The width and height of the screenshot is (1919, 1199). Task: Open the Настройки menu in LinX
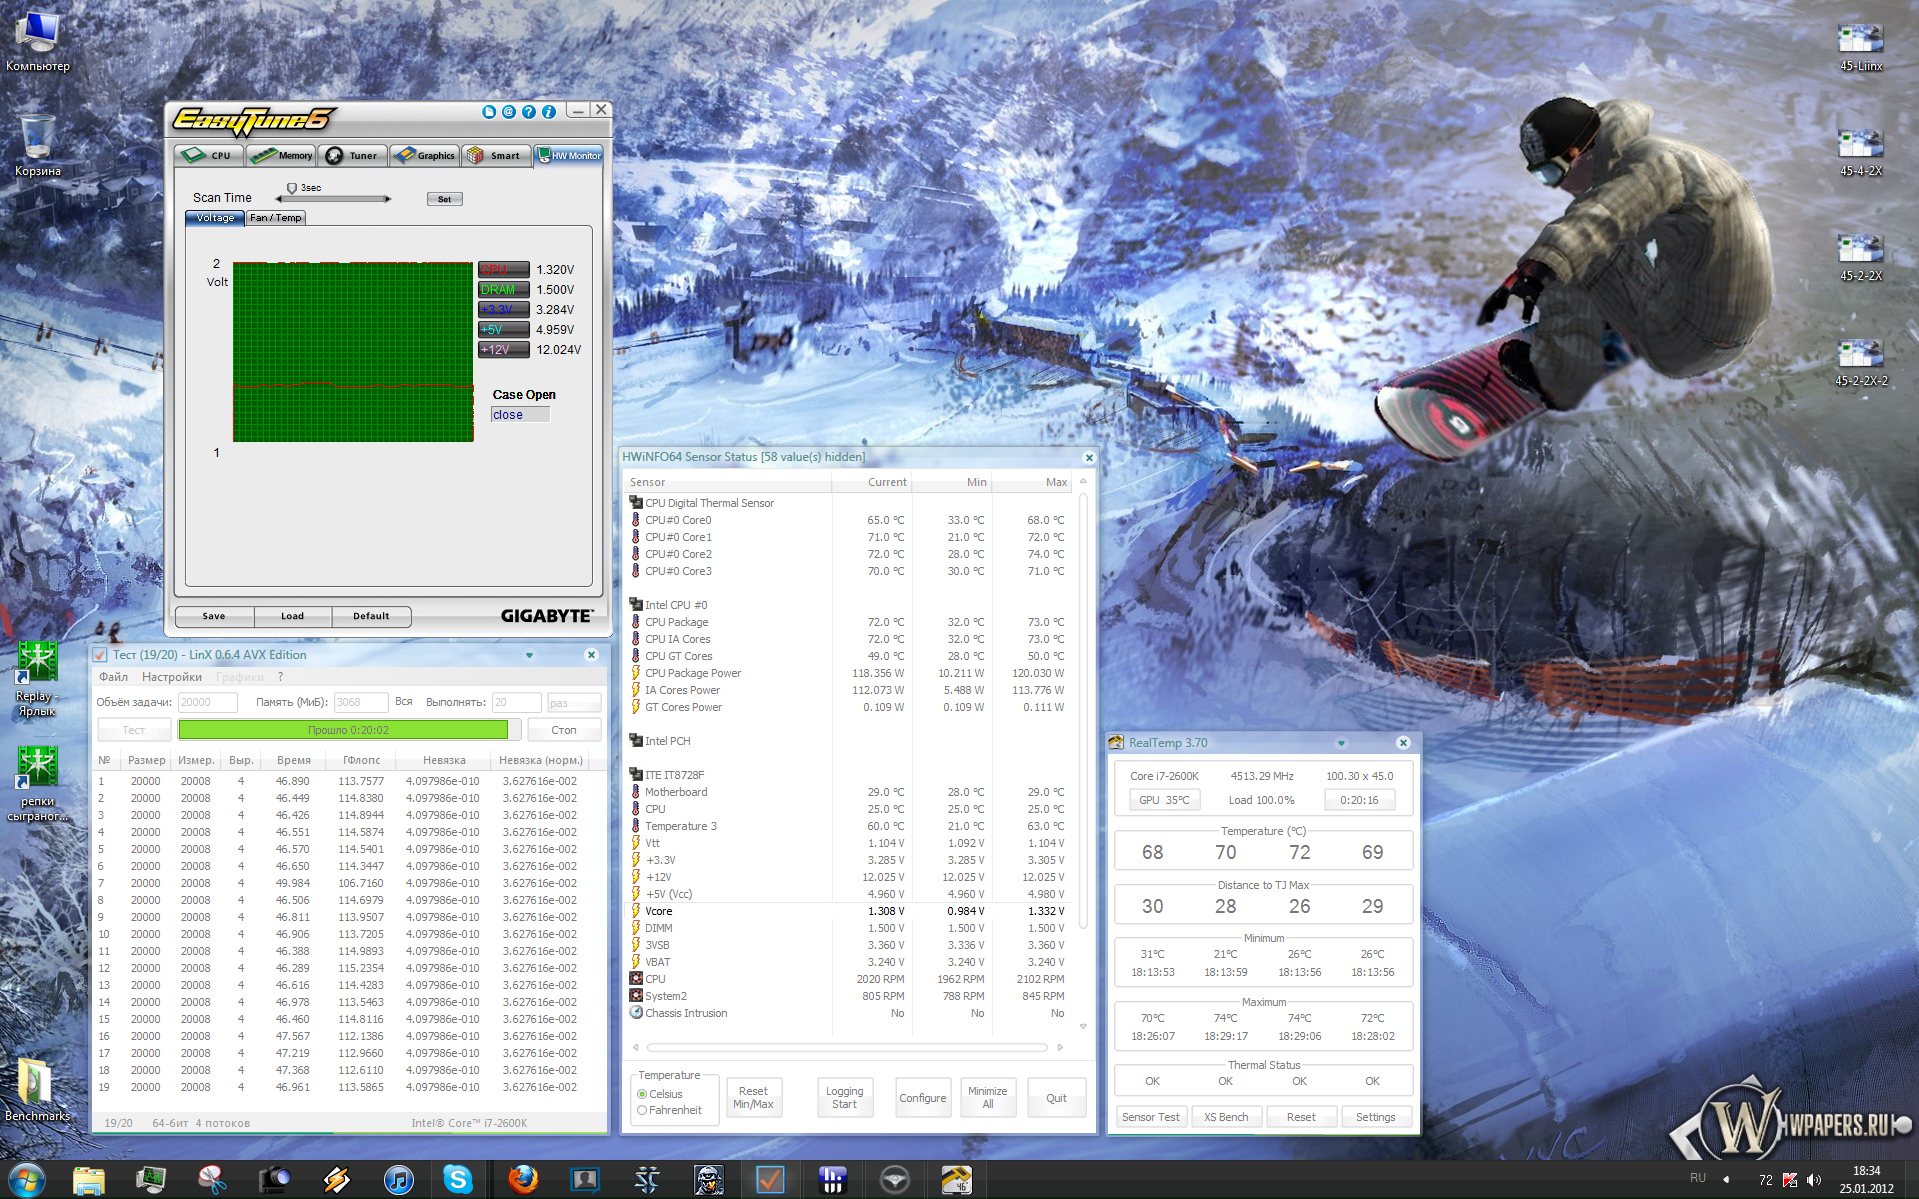(171, 677)
